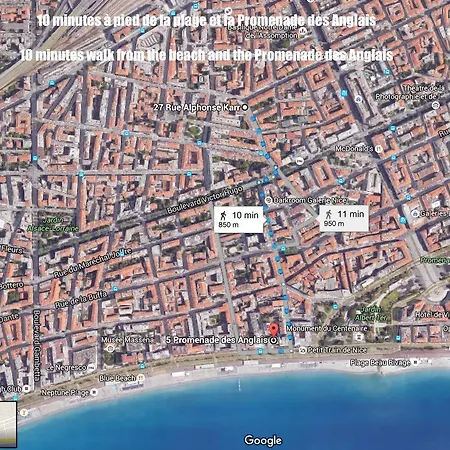Select the Neptune Plage beach icon
Image resolution: width=450 pixels, height=450 pixels.
tap(94, 392)
